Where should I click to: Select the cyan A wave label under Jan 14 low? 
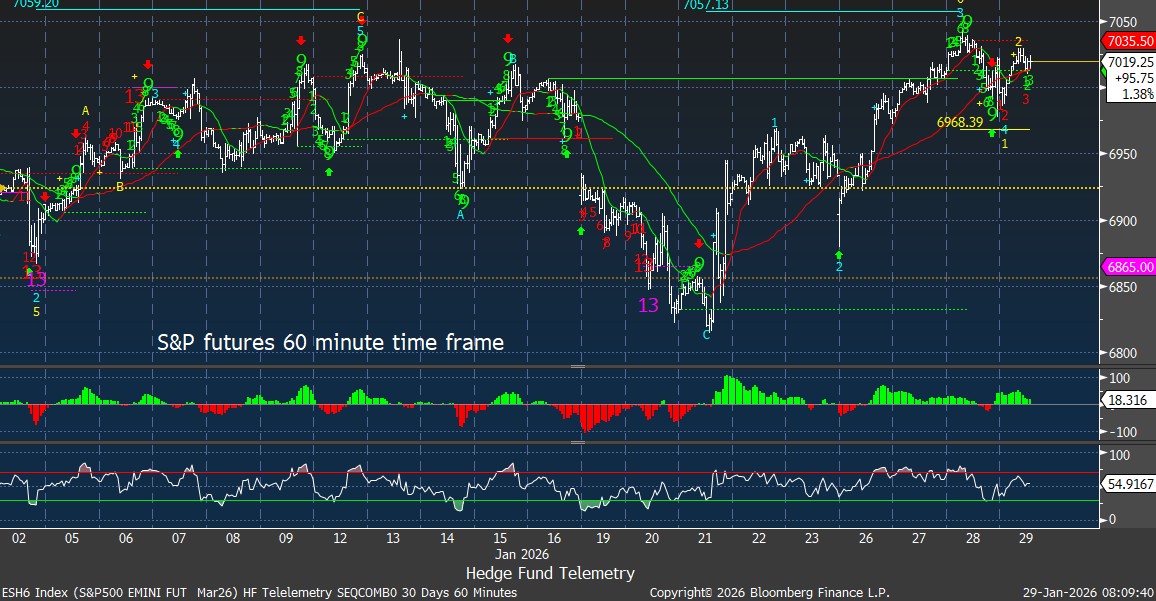point(461,215)
